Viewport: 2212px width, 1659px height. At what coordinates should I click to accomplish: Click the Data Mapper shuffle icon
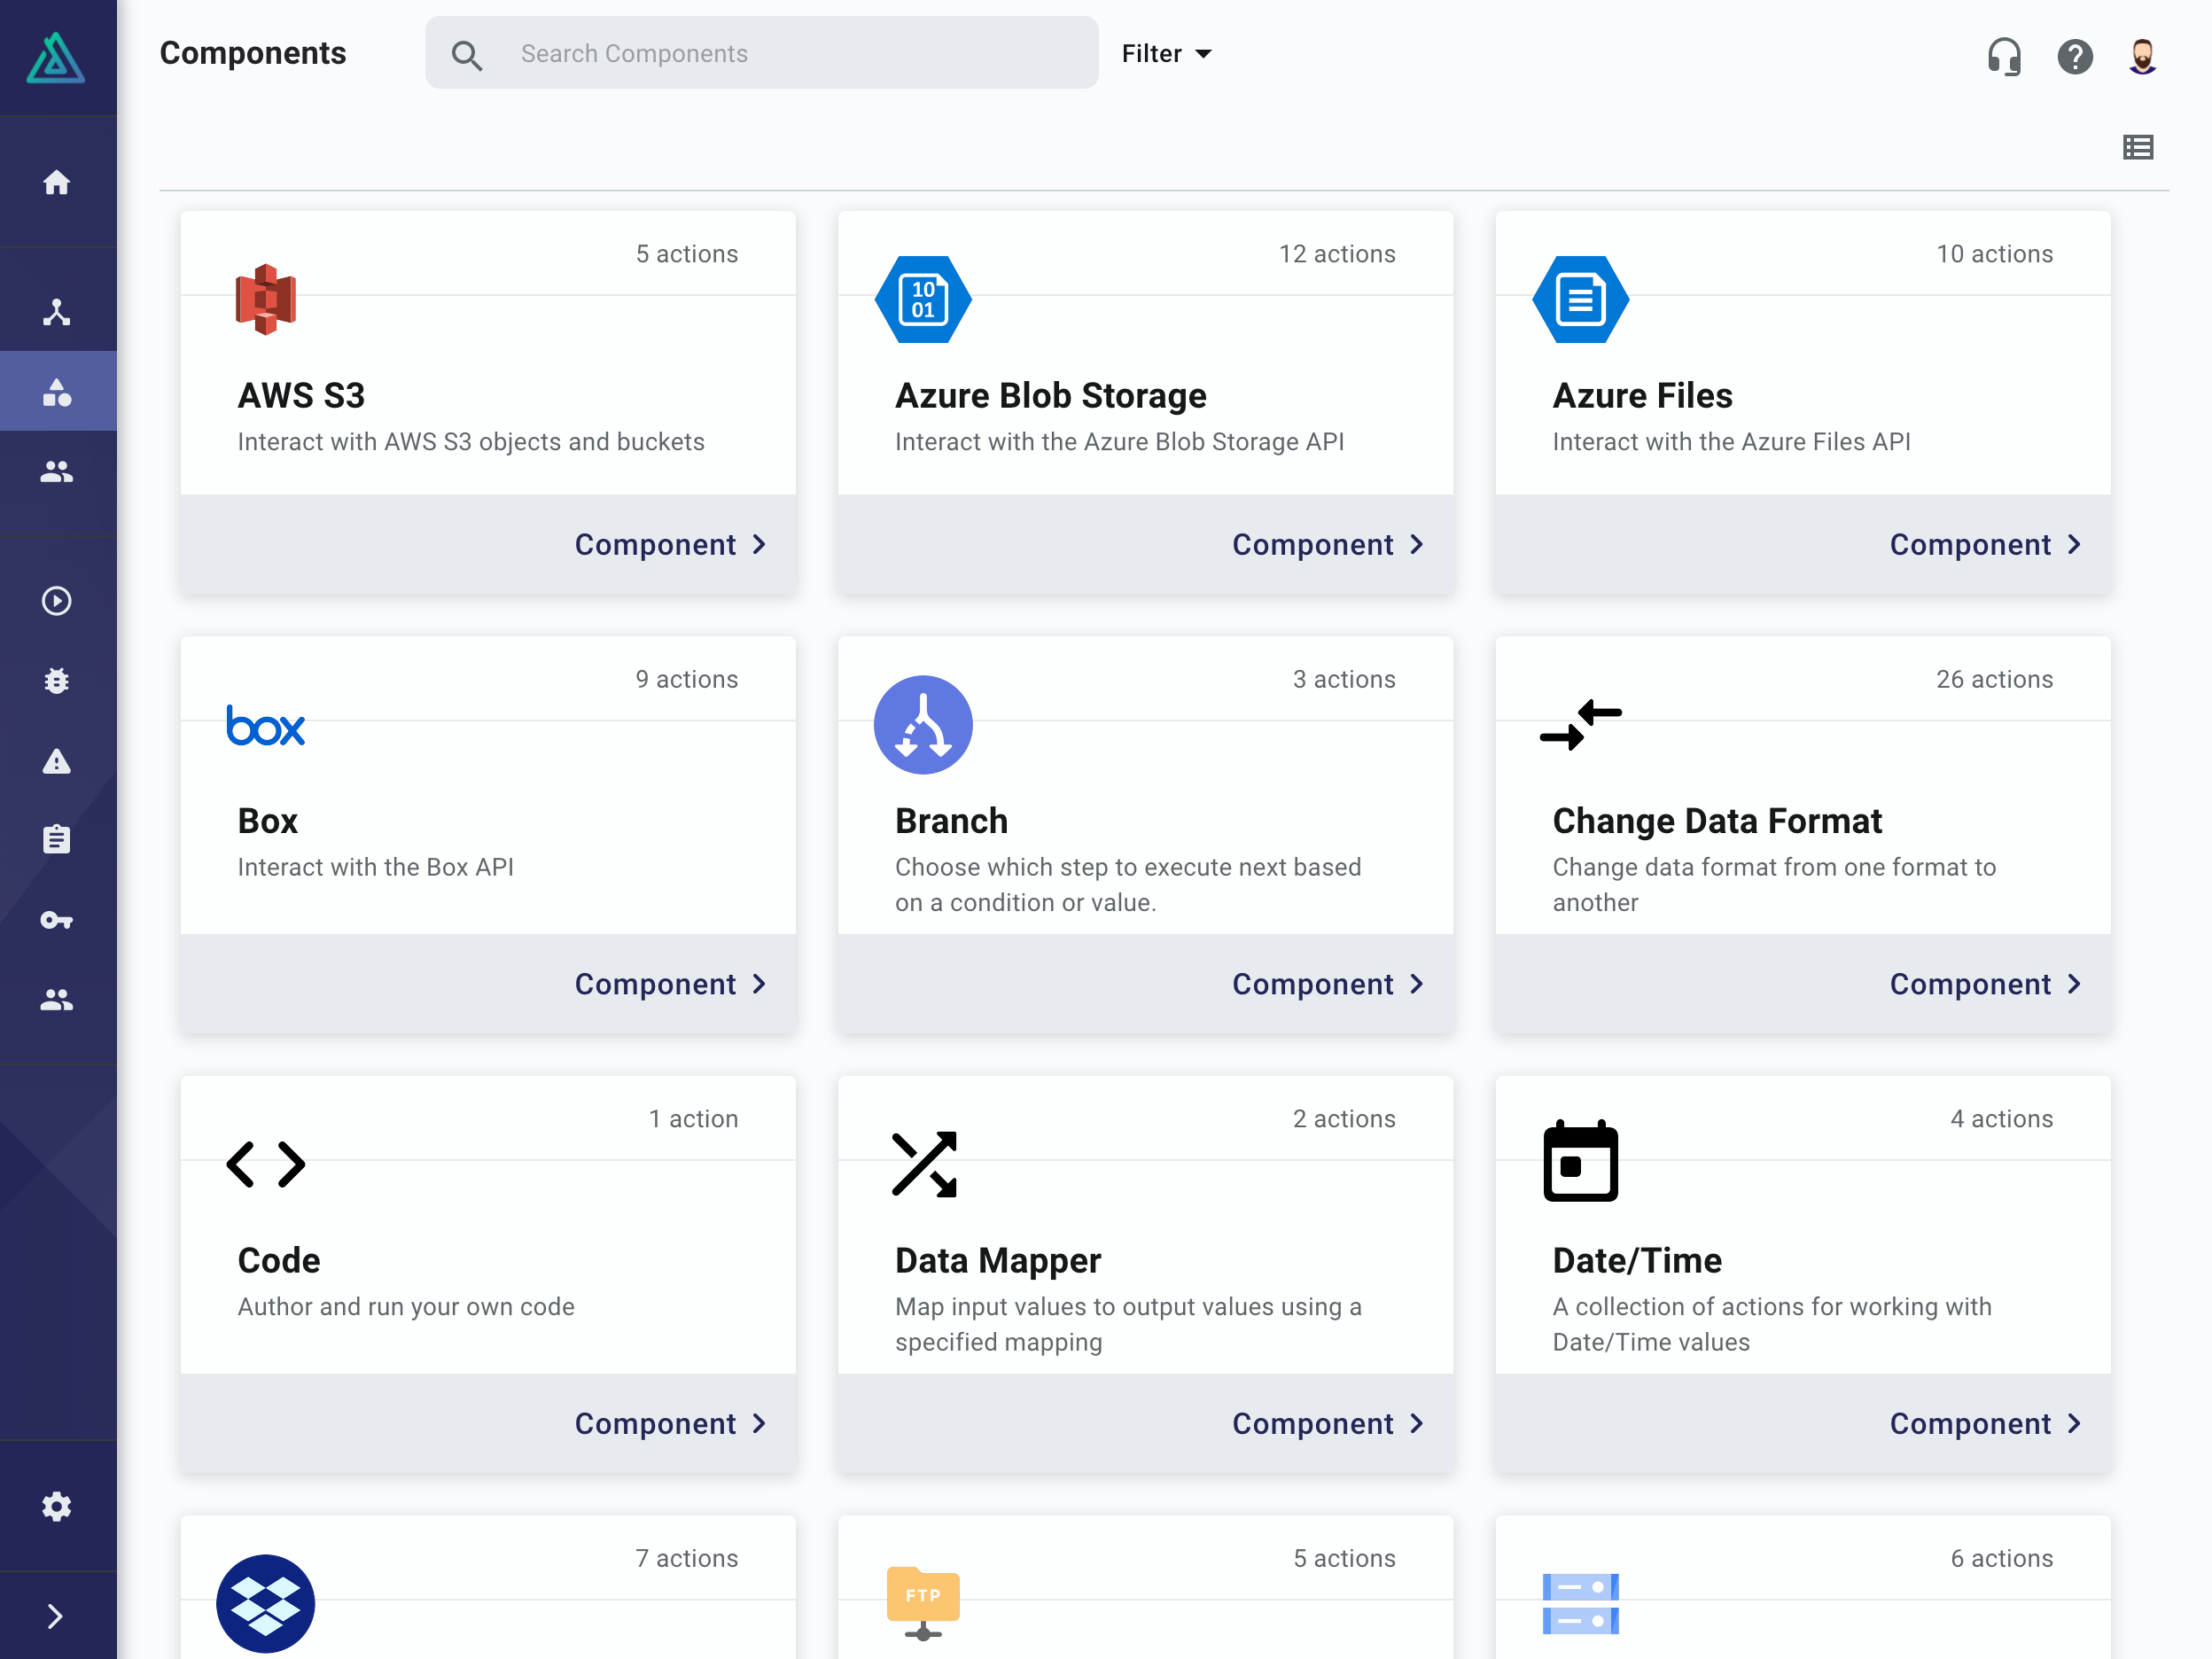(924, 1164)
